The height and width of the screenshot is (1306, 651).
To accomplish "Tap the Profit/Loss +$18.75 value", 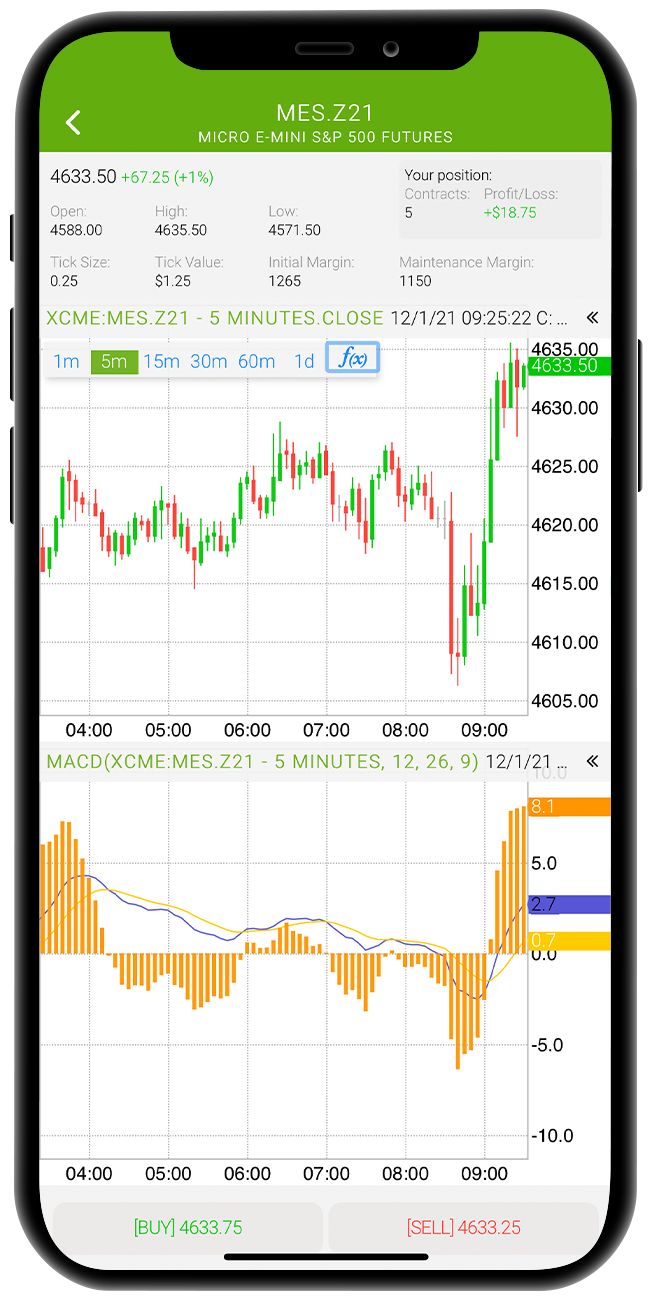I will 510,213.
